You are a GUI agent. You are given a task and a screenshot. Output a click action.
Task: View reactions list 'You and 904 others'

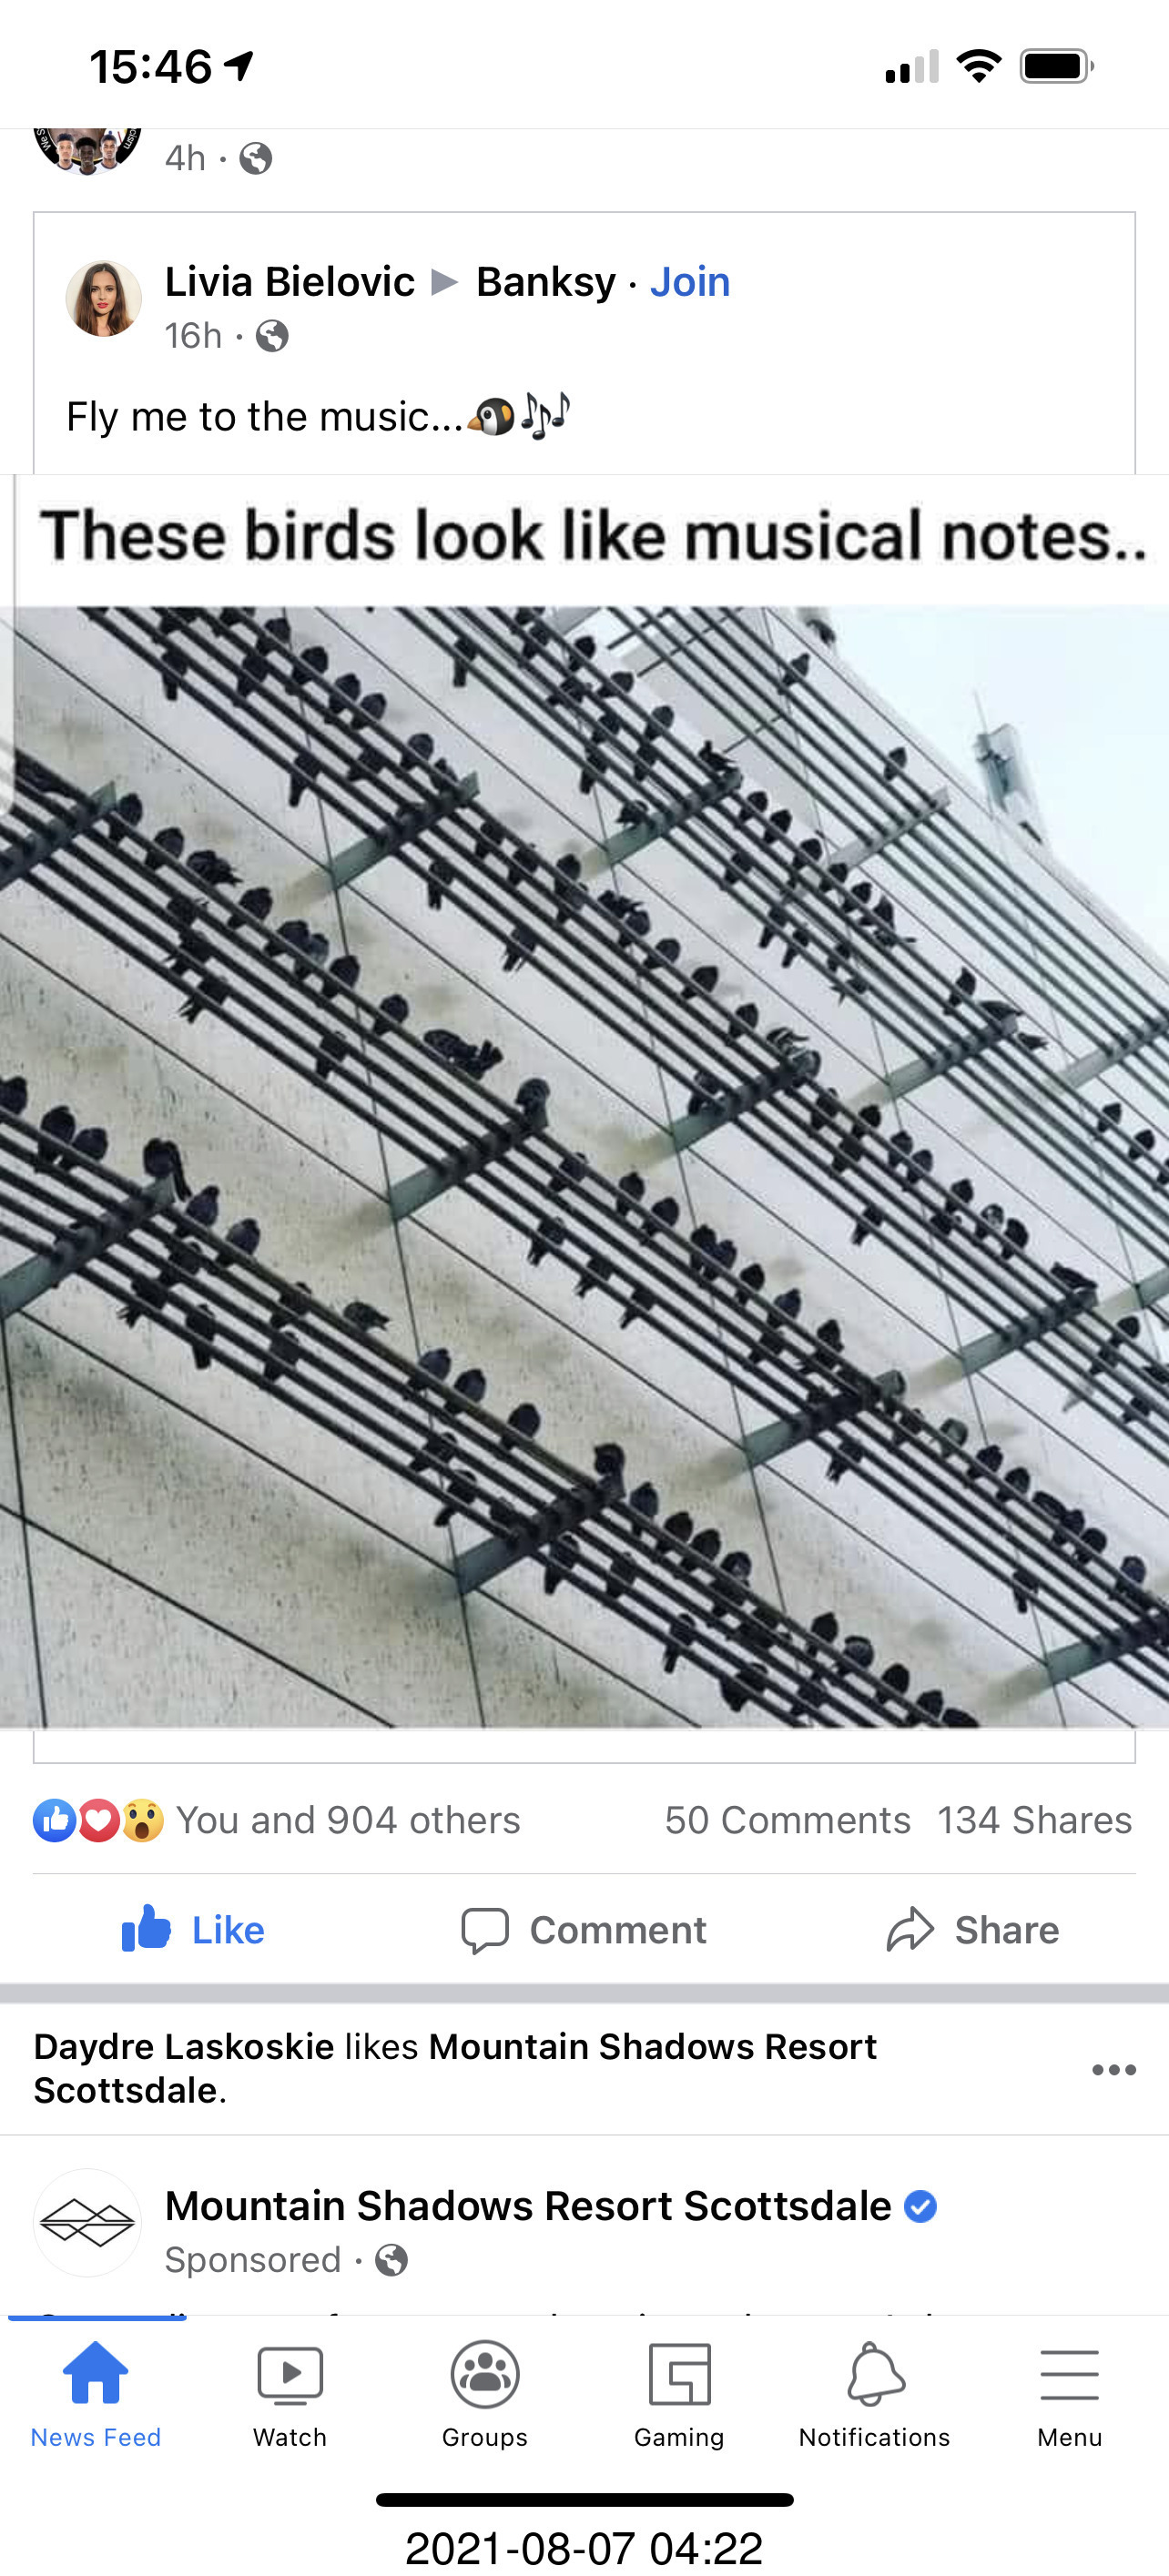click(348, 1820)
